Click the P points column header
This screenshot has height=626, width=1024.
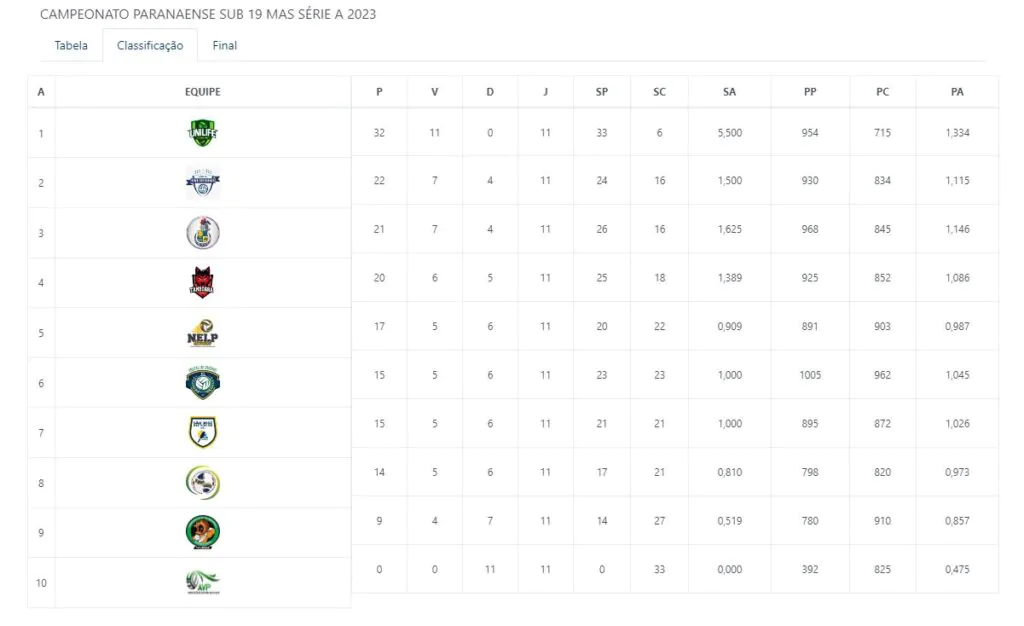379,92
